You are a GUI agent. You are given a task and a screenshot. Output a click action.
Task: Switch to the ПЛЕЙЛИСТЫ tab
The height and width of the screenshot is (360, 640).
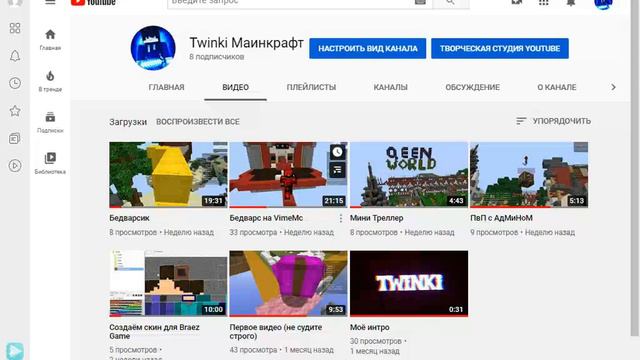click(x=311, y=87)
